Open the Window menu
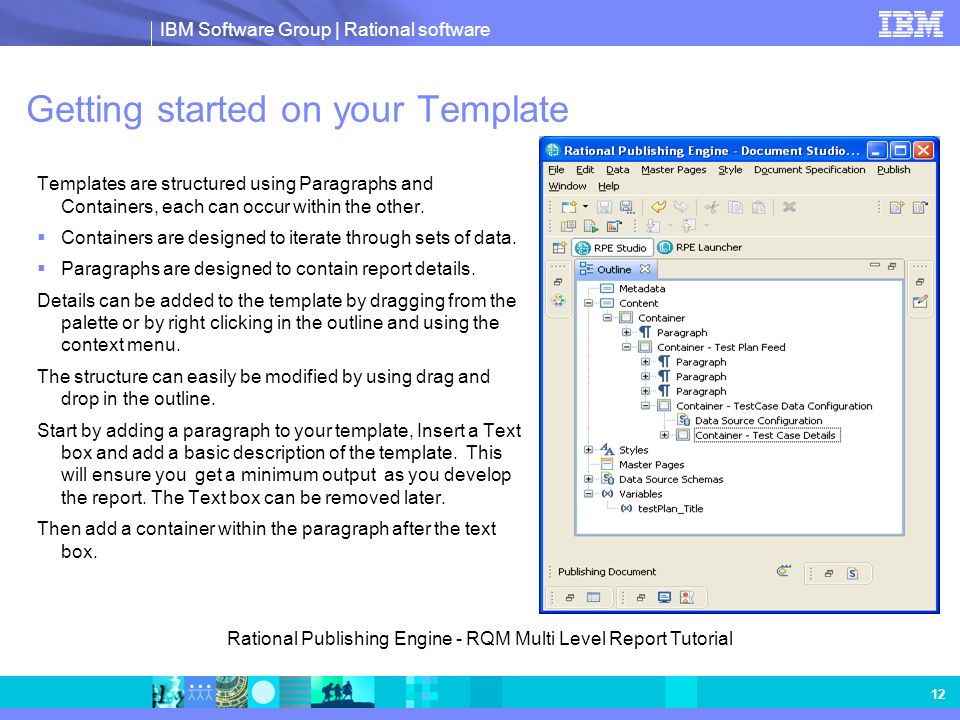Screen dimensions: 960x720 click(567, 186)
